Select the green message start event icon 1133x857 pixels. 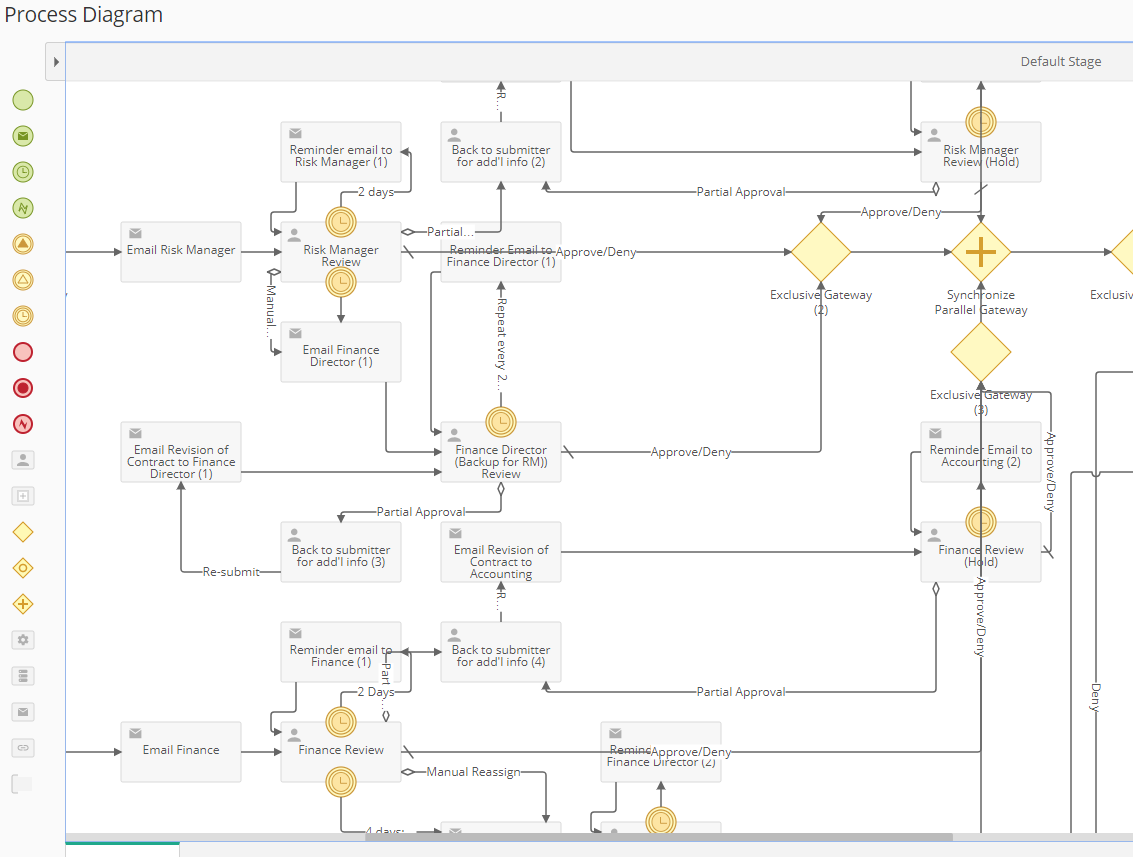pyautogui.click(x=23, y=136)
